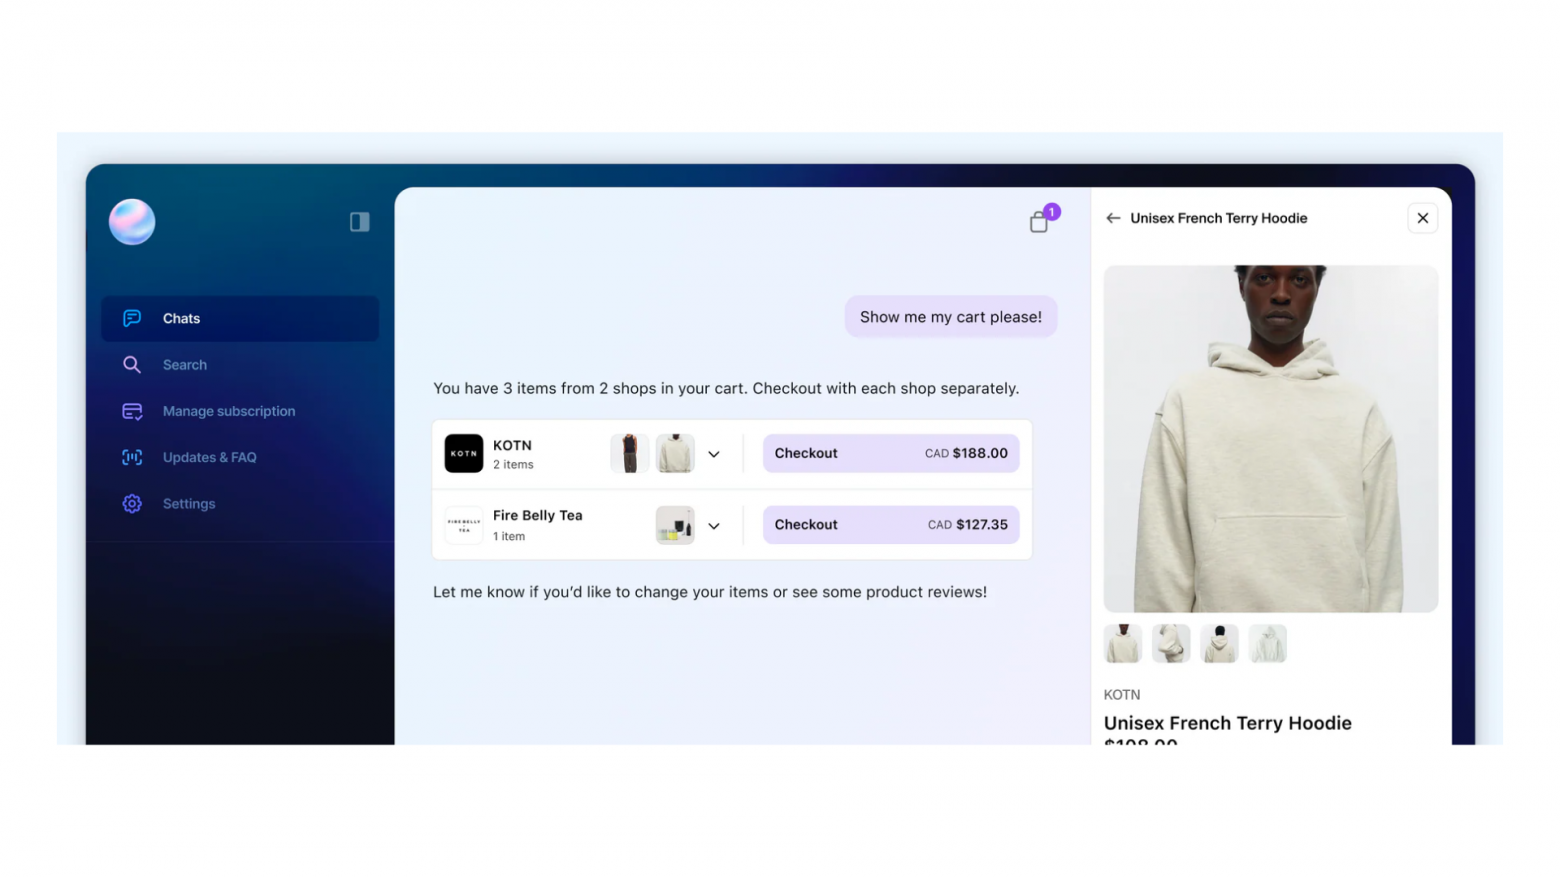The width and height of the screenshot is (1560, 877).
Task: Checkout the KOTN order for CAD $188.00
Action: [x=890, y=453]
